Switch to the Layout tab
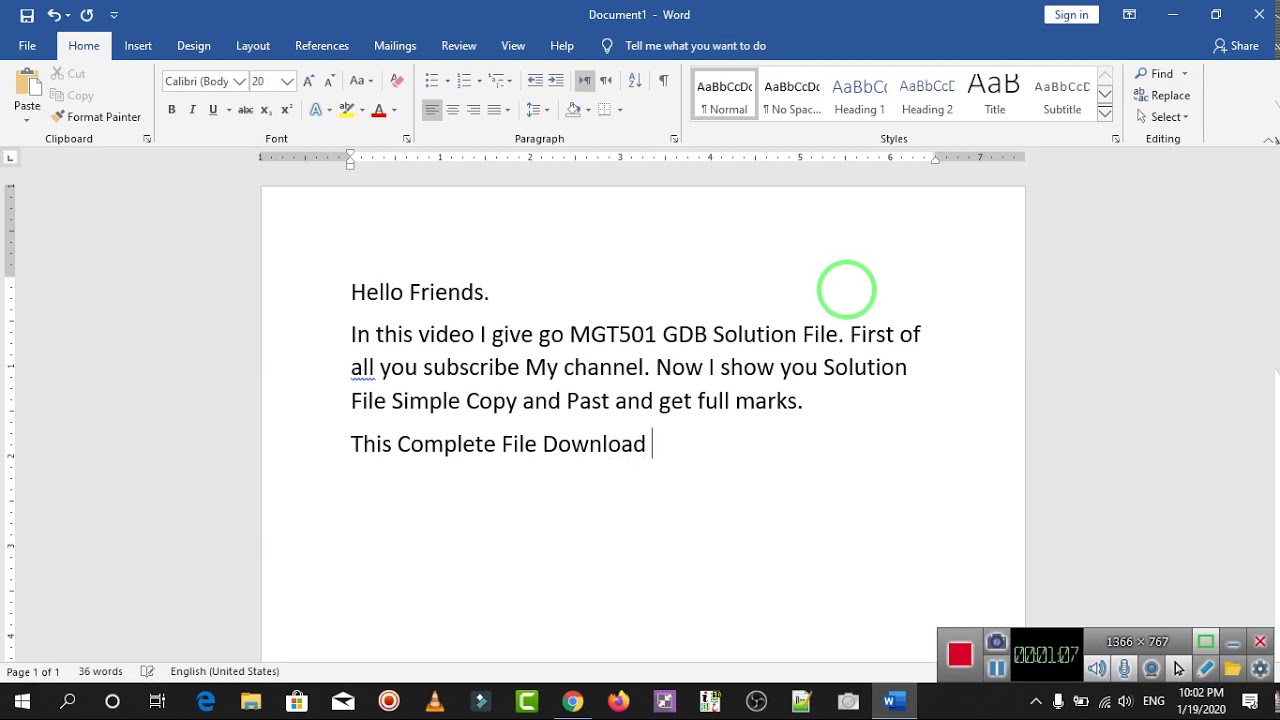Screen dimensions: 1280x720 (x=253, y=46)
